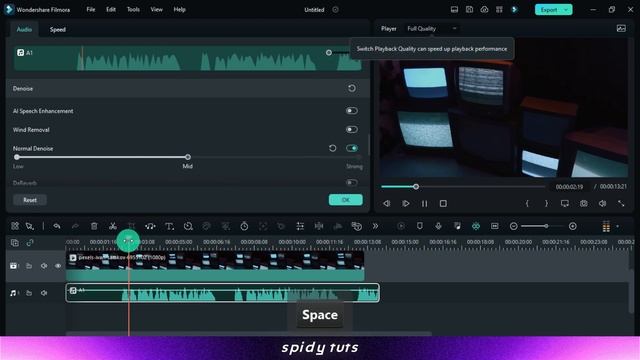Image resolution: width=640 pixels, height=360 pixels.
Task: Click the player progress bar handle
Action: pyautogui.click(x=416, y=187)
